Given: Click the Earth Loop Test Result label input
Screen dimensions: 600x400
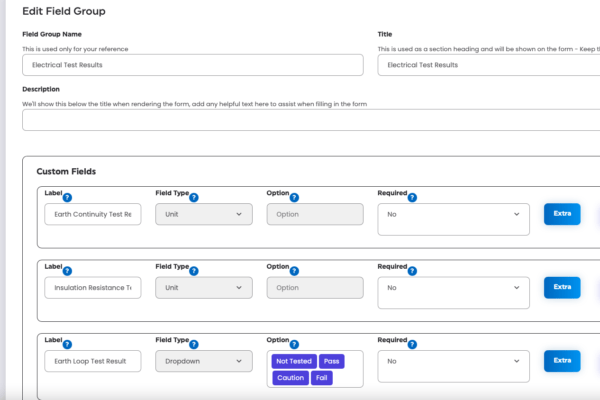Looking at the screenshot, I should (x=93, y=361).
